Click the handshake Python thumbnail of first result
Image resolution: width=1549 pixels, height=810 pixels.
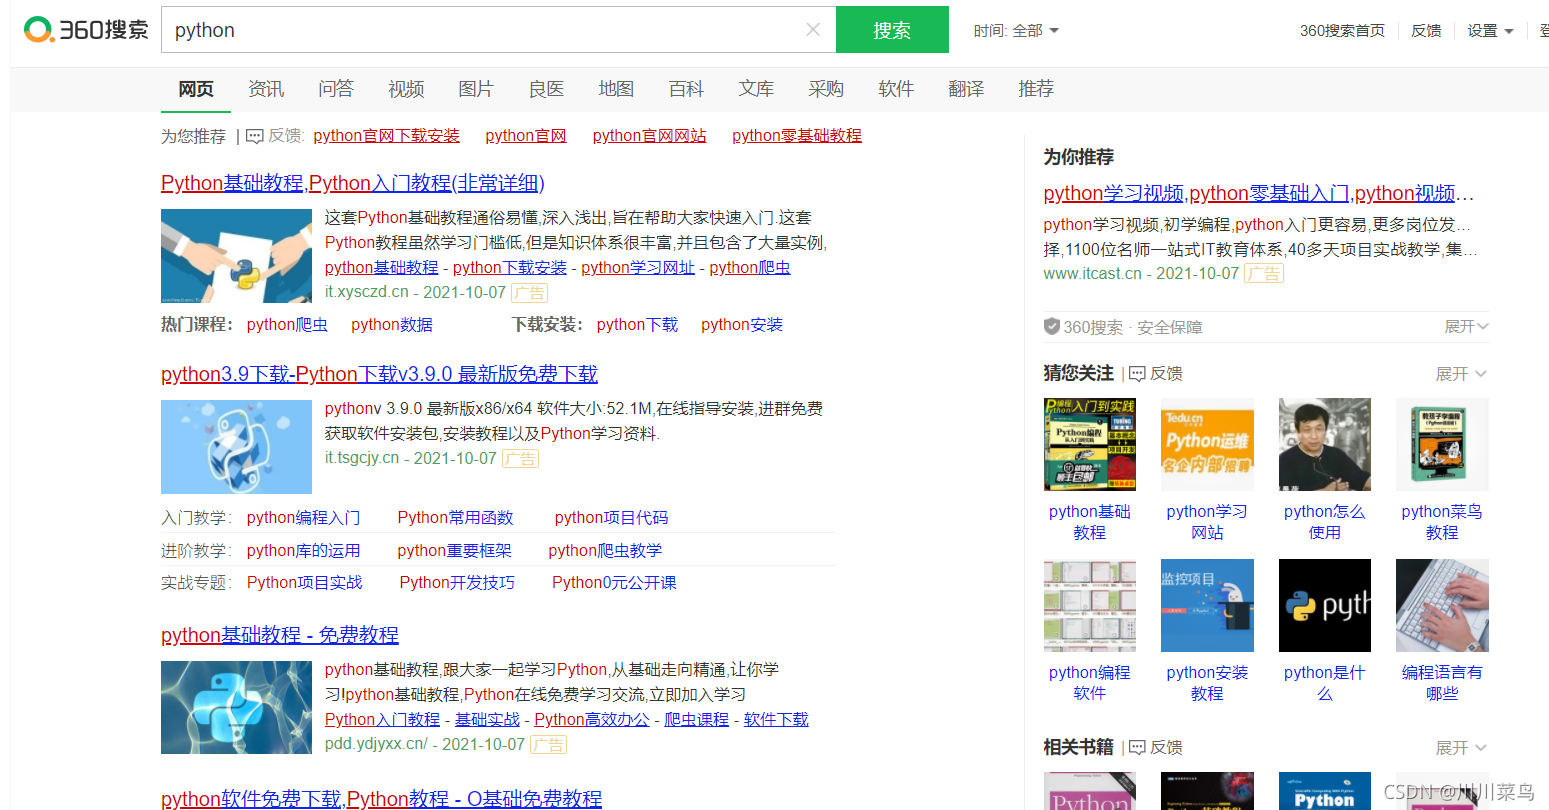click(x=236, y=256)
